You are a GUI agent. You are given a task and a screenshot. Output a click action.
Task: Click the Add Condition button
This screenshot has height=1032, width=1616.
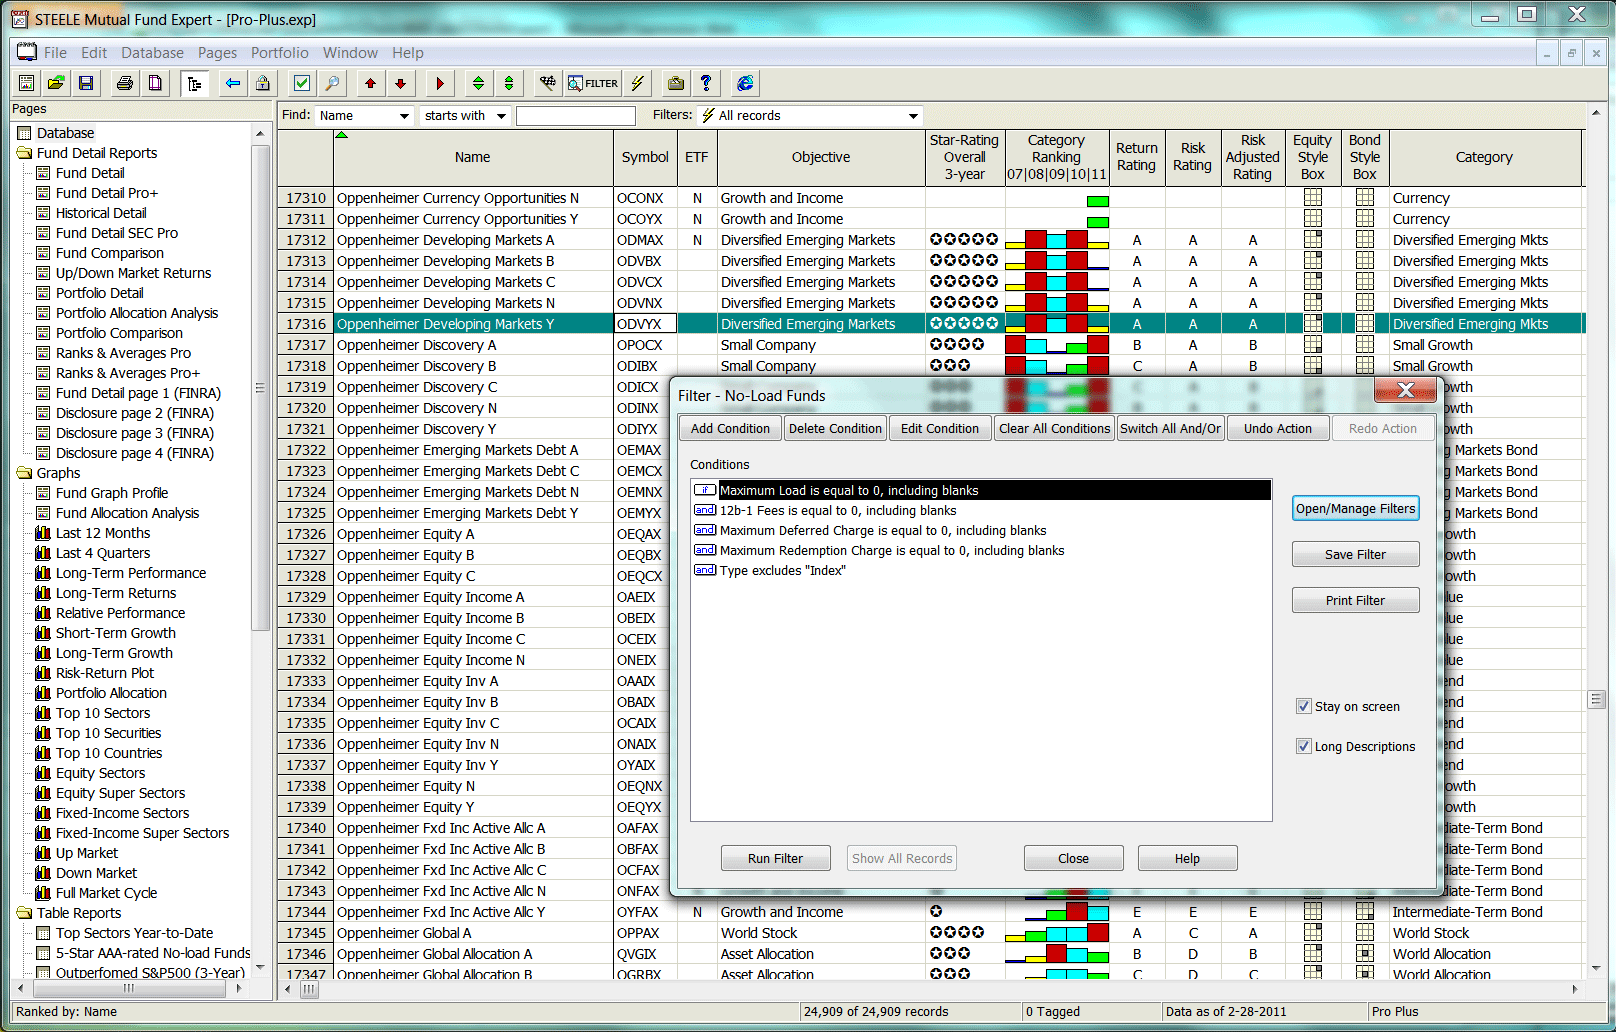click(730, 428)
